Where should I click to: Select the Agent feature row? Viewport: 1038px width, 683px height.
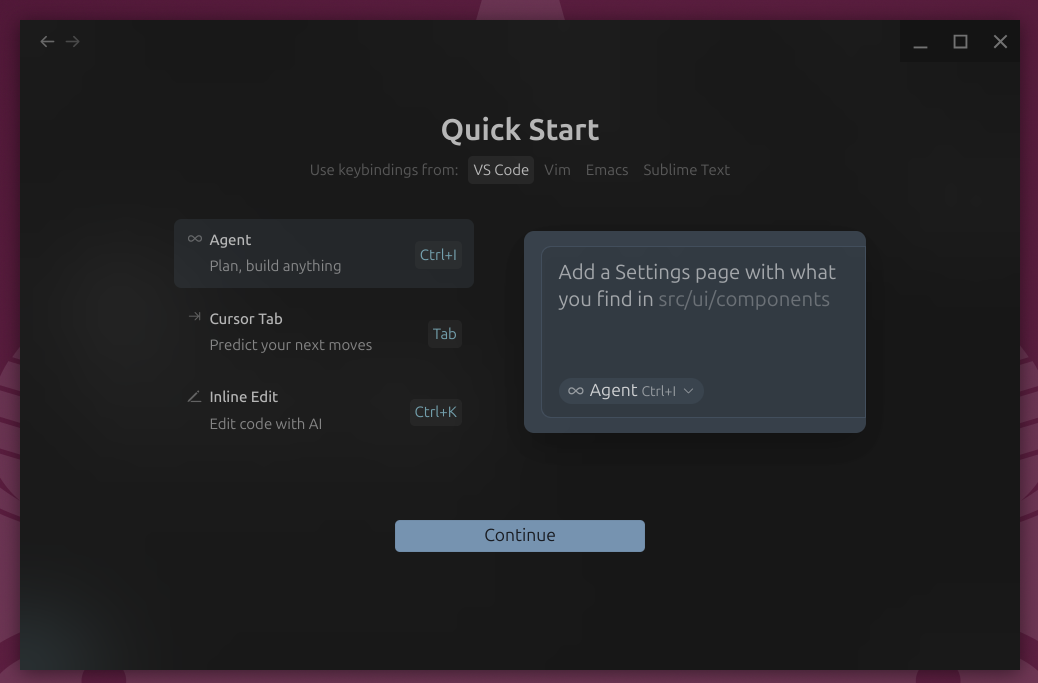tap(324, 253)
